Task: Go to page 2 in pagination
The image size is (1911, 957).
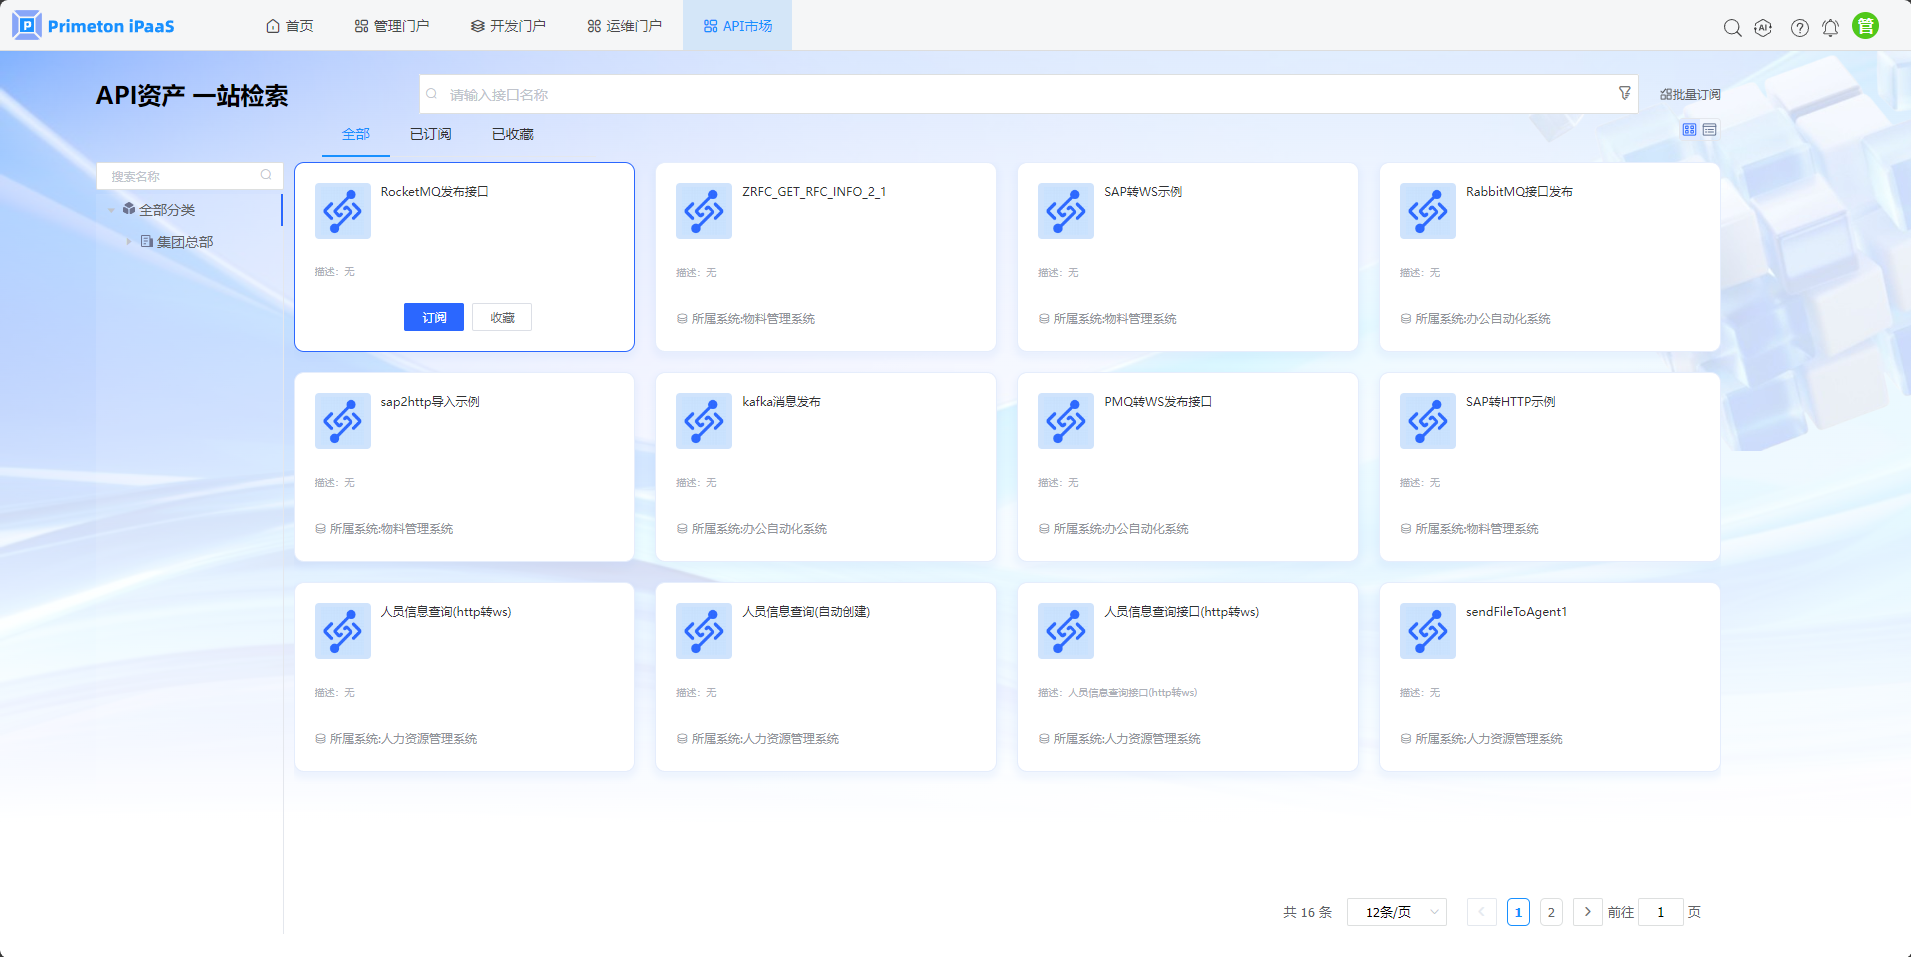Action: pos(1551,912)
